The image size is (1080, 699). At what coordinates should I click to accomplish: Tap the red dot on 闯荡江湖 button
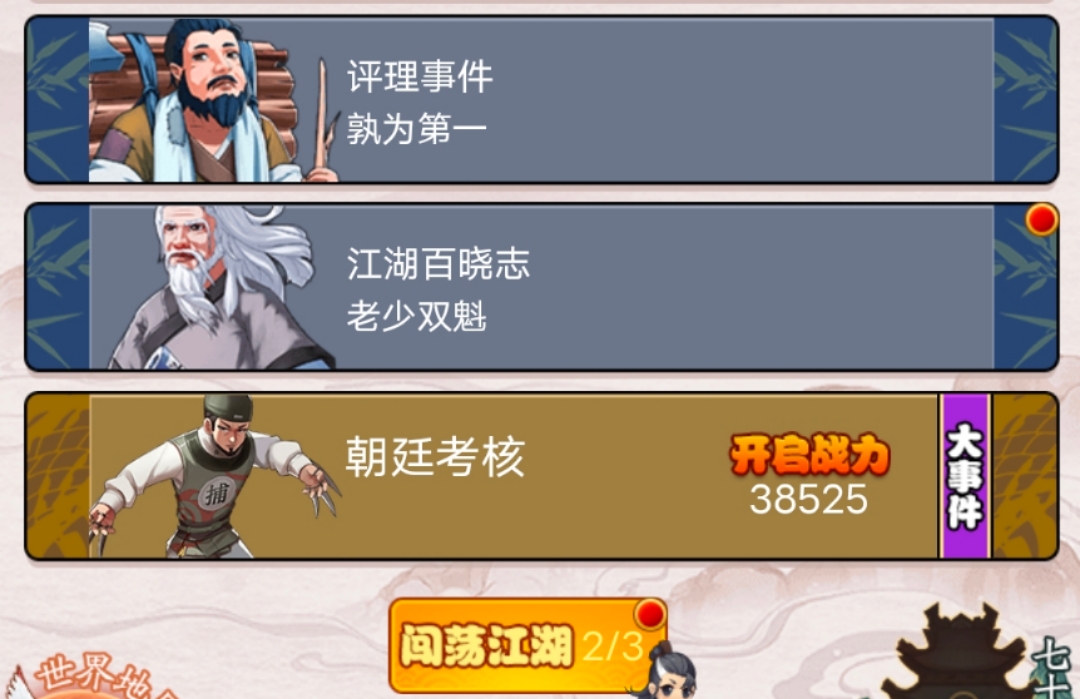click(650, 614)
